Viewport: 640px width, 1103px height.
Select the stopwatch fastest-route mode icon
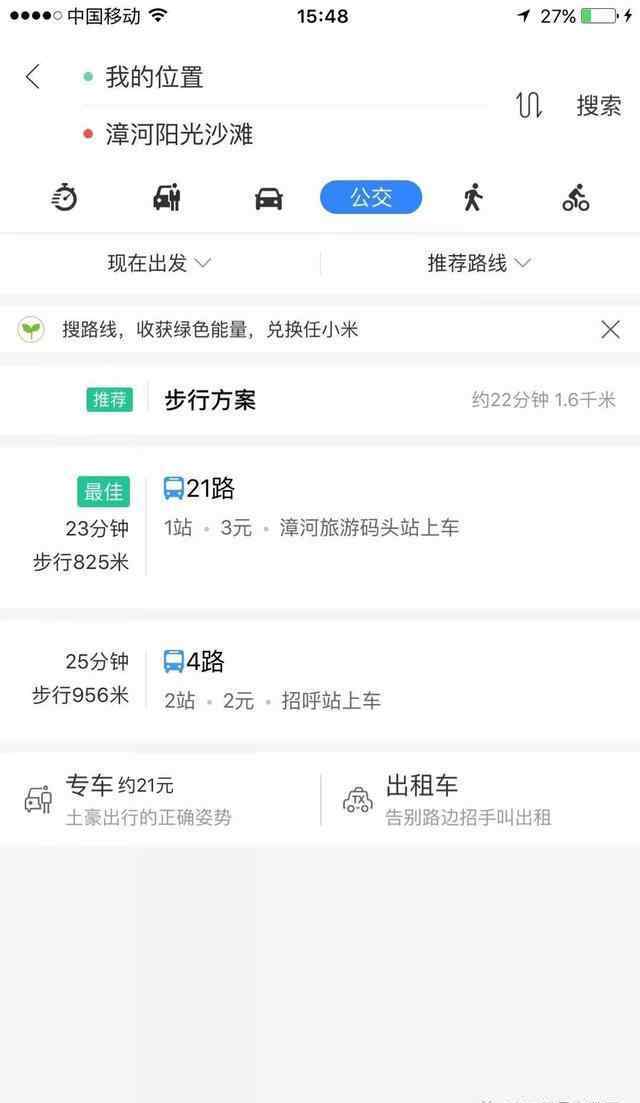[64, 197]
